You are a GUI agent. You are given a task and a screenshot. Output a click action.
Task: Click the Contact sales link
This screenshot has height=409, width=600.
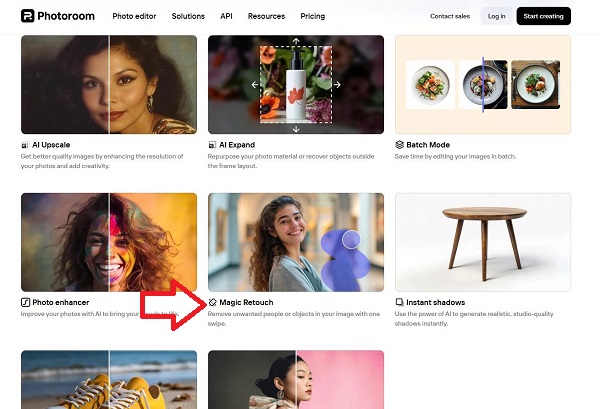coord(449,16)
